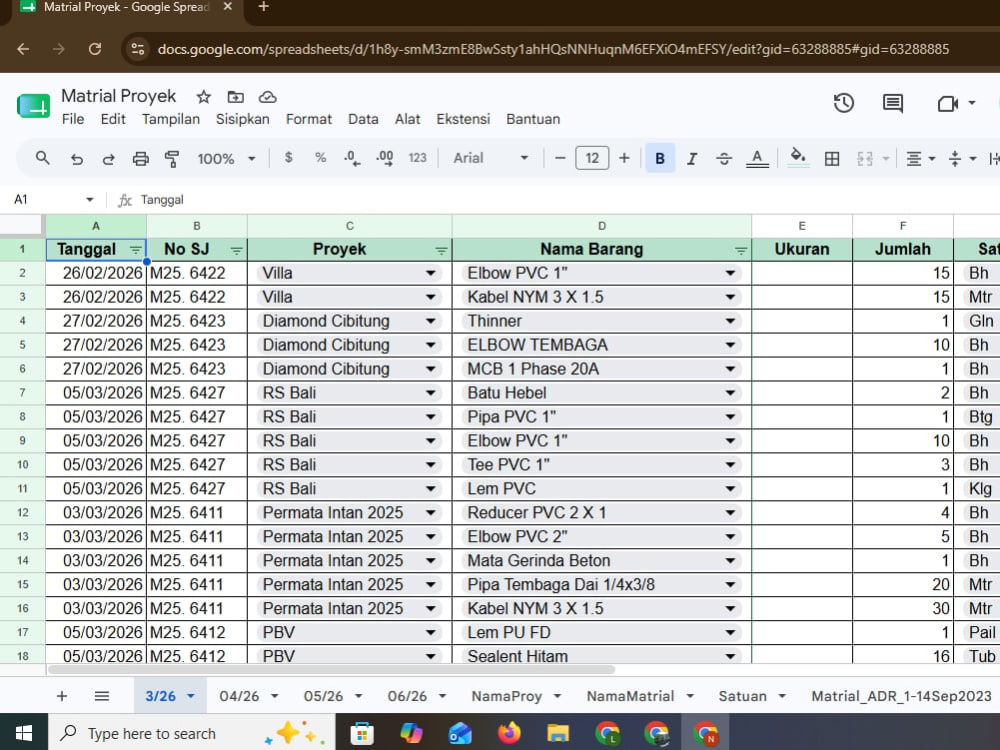This screenshot has width=1000, height=750.
Task: Open the Arial font dropdown
Action: click(x=490, y=158)
